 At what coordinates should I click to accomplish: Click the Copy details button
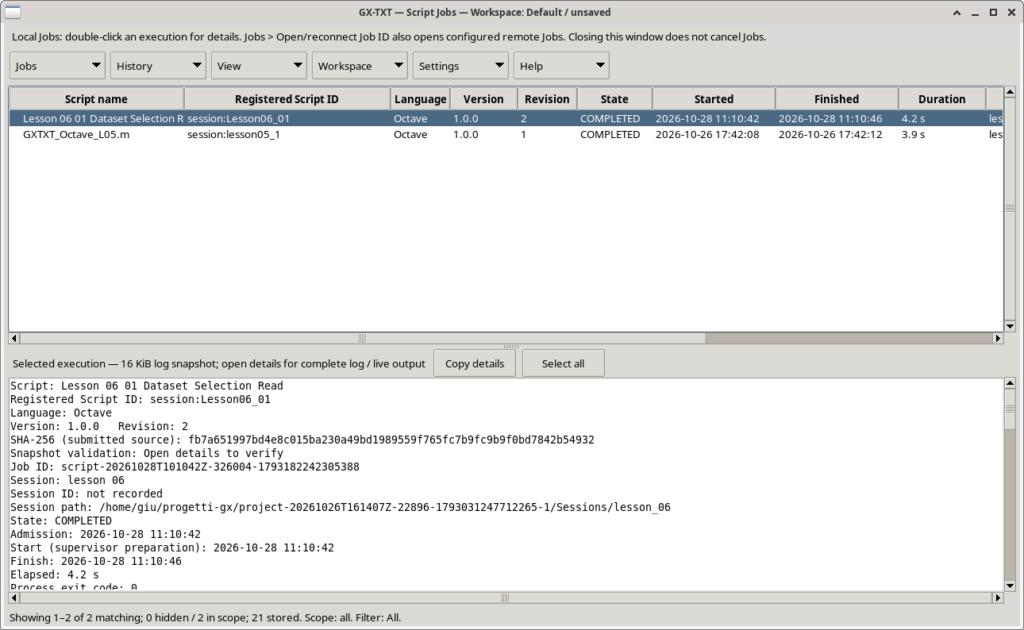point(475,364)
